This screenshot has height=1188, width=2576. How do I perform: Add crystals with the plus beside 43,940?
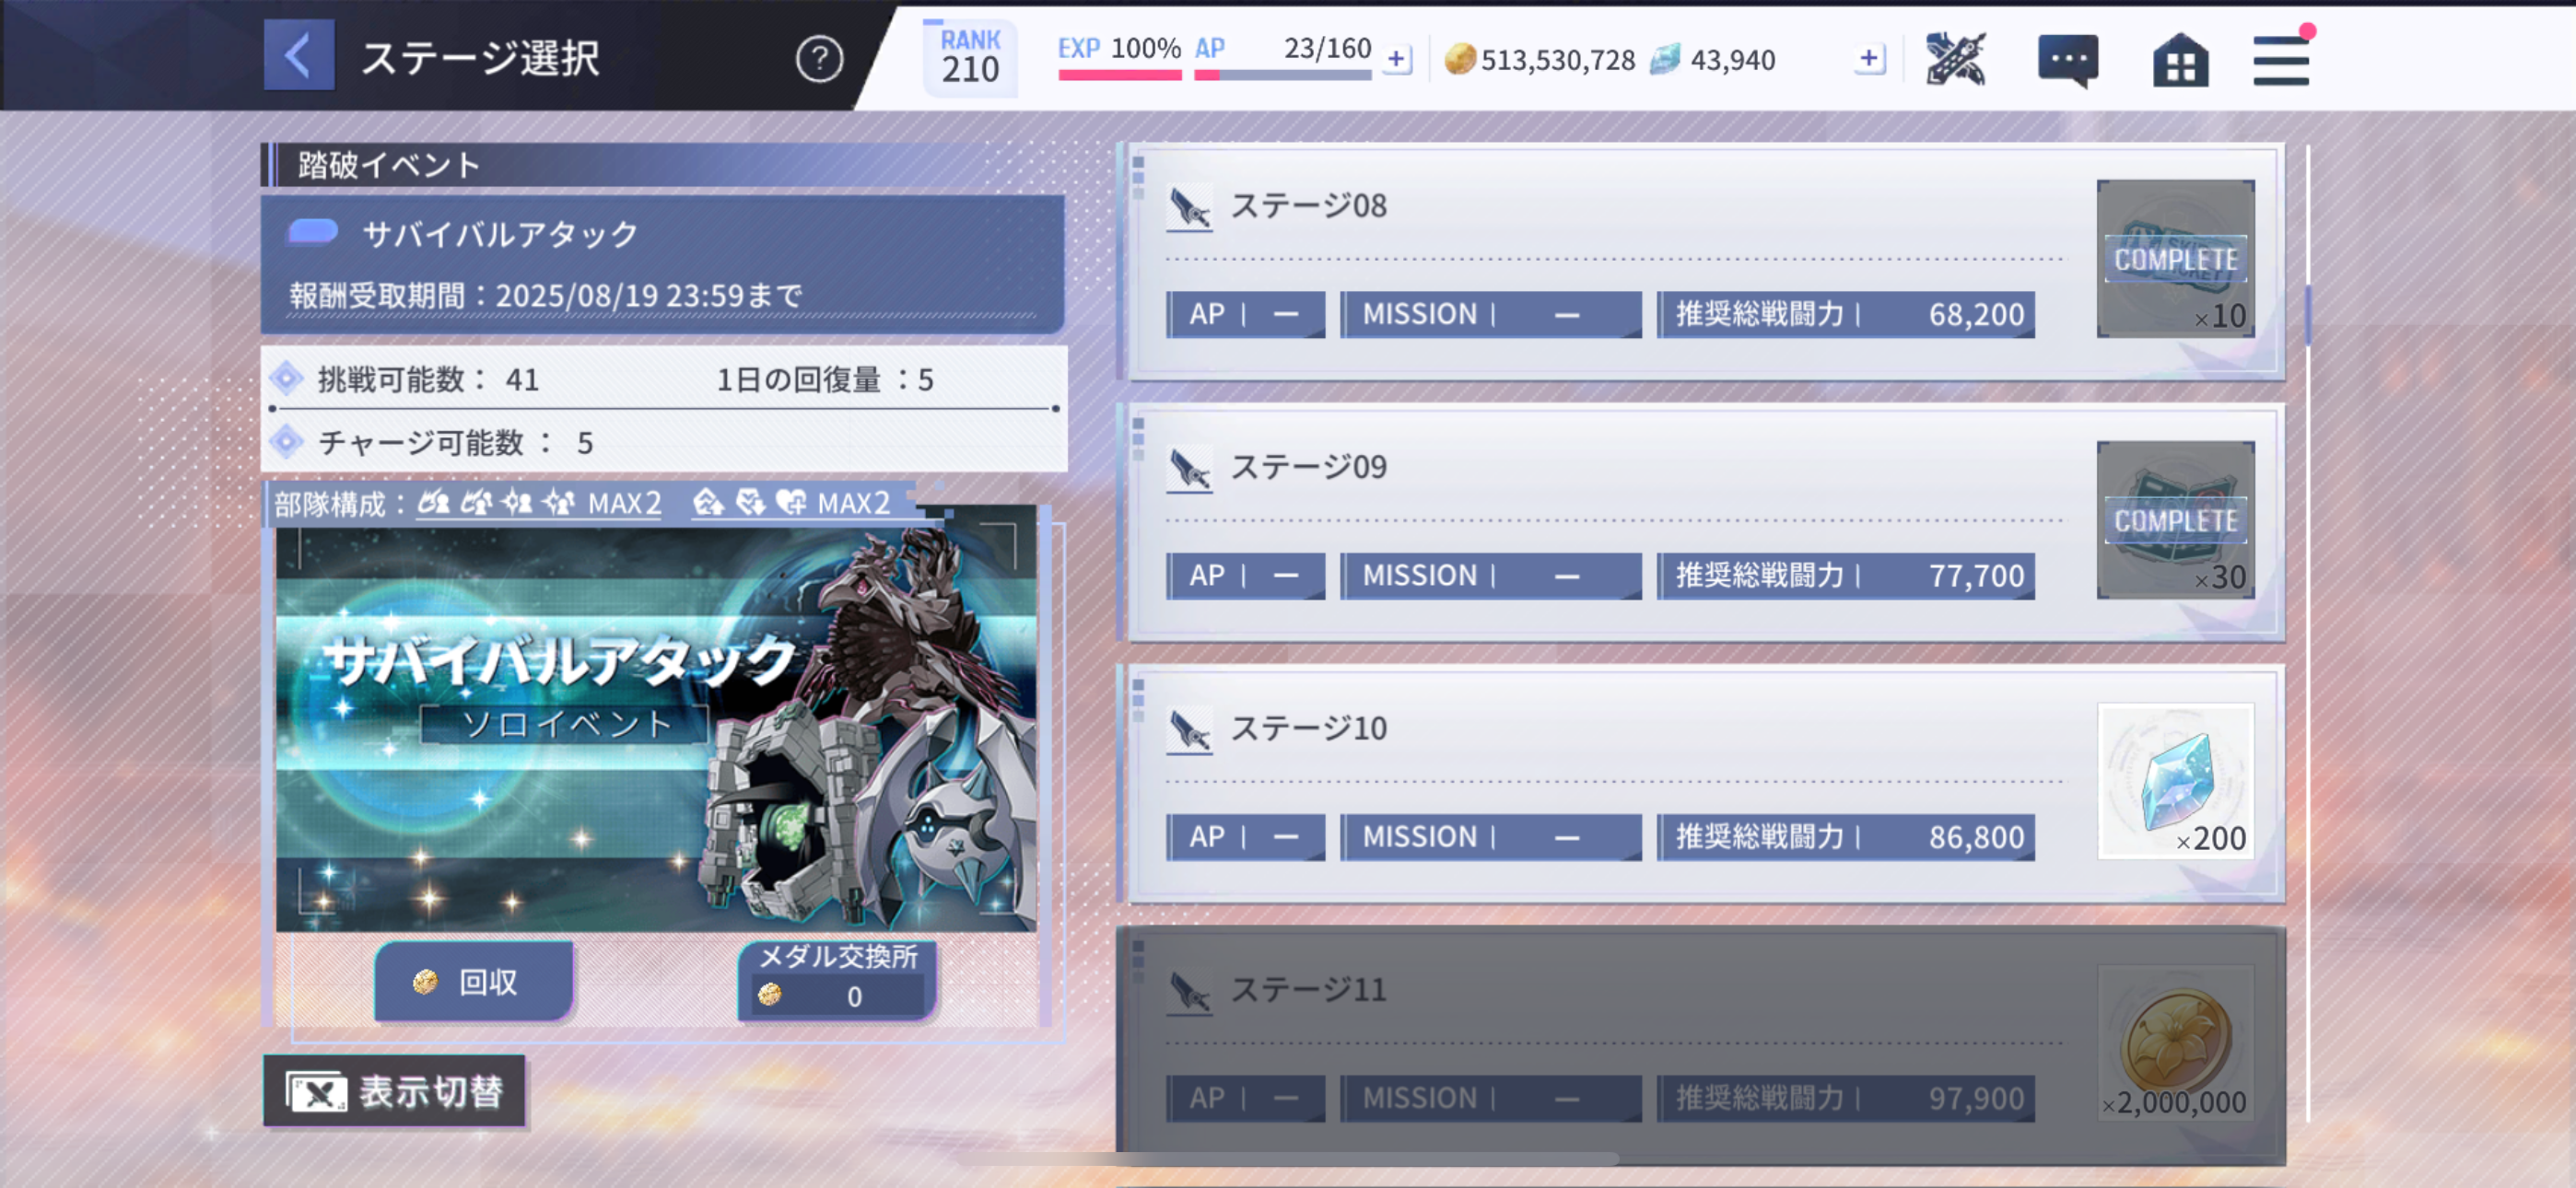click(1868, 59)
